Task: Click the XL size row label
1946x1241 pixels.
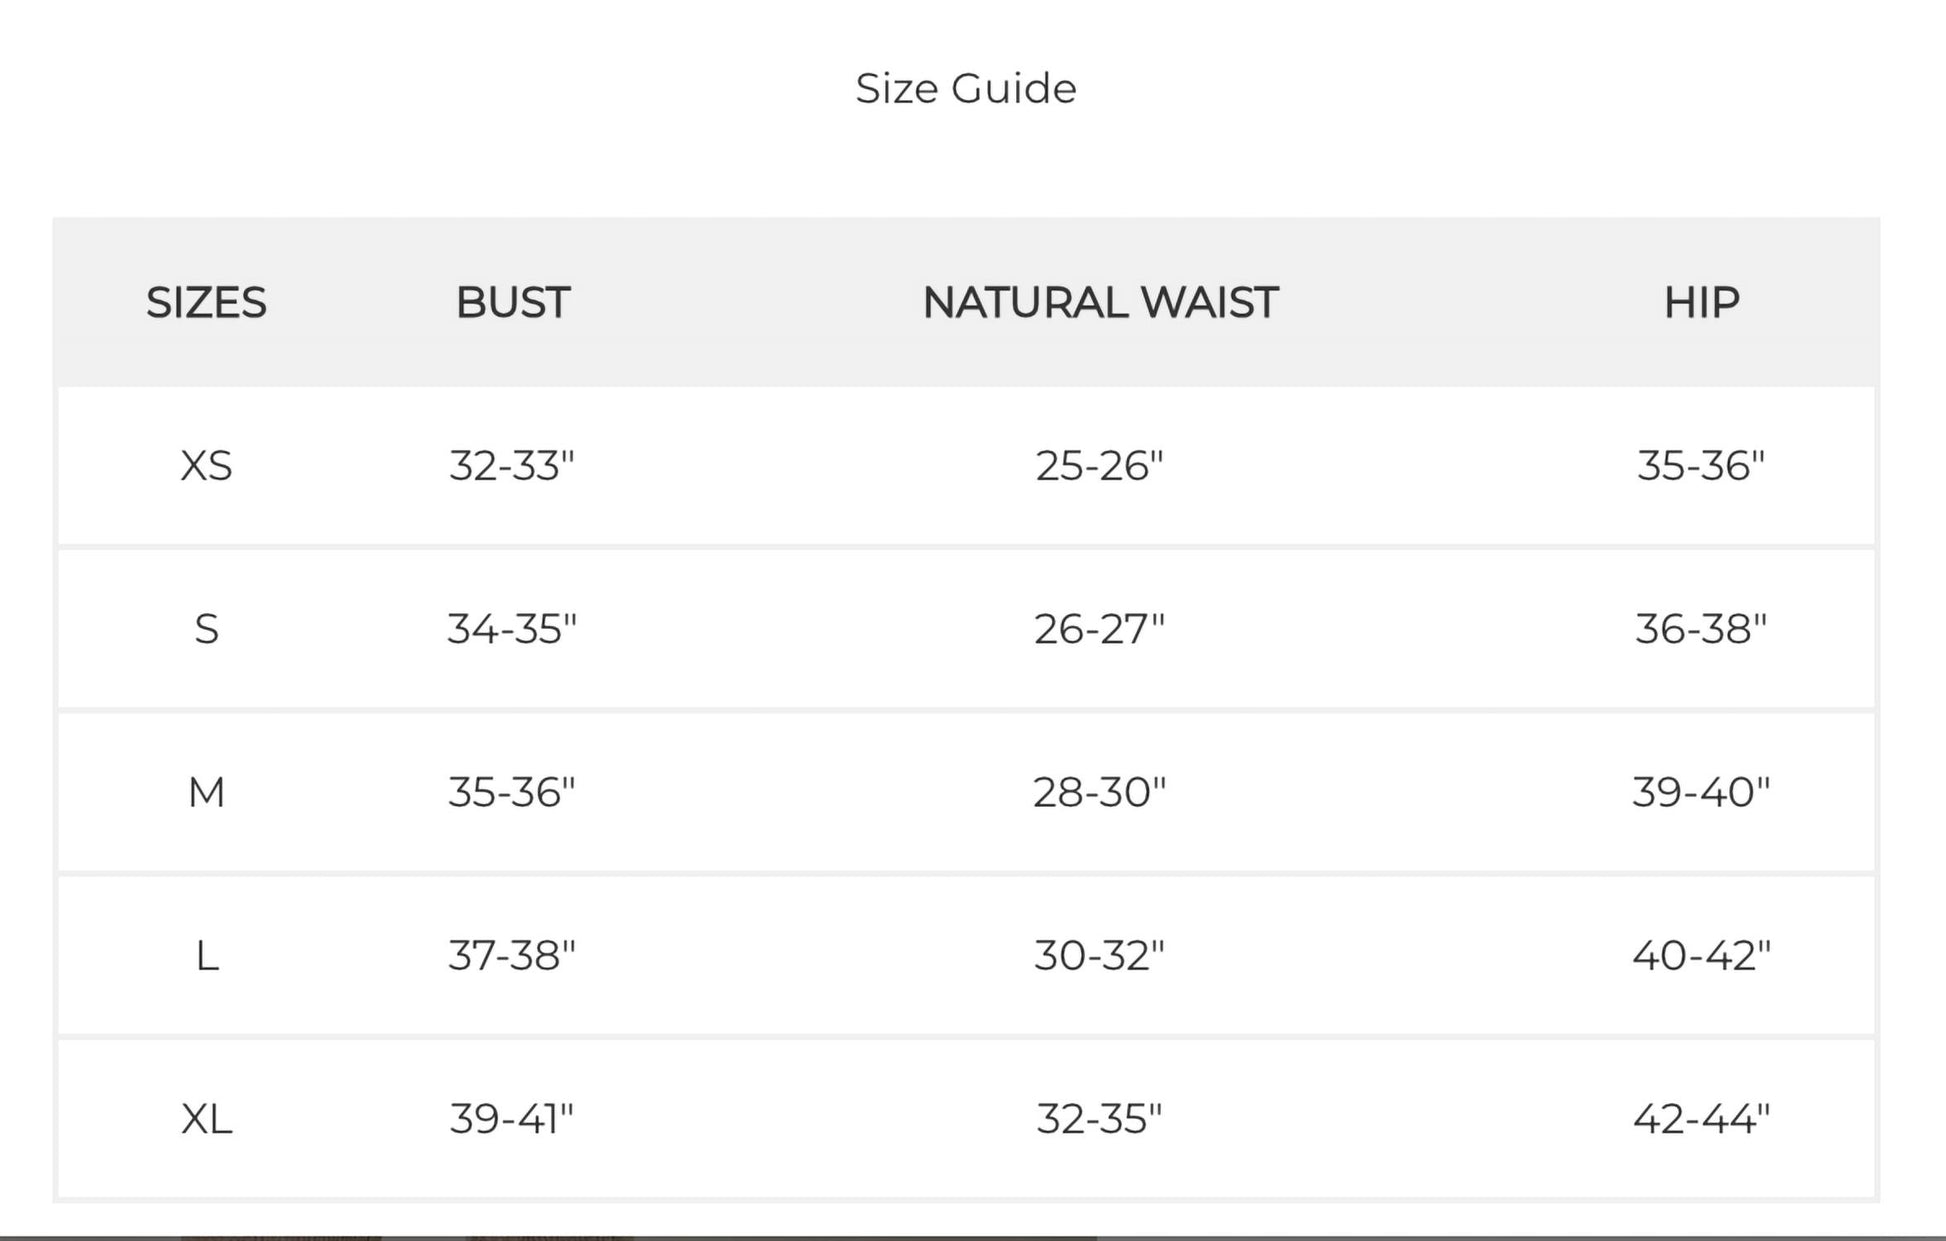Action: [206, 1119]
